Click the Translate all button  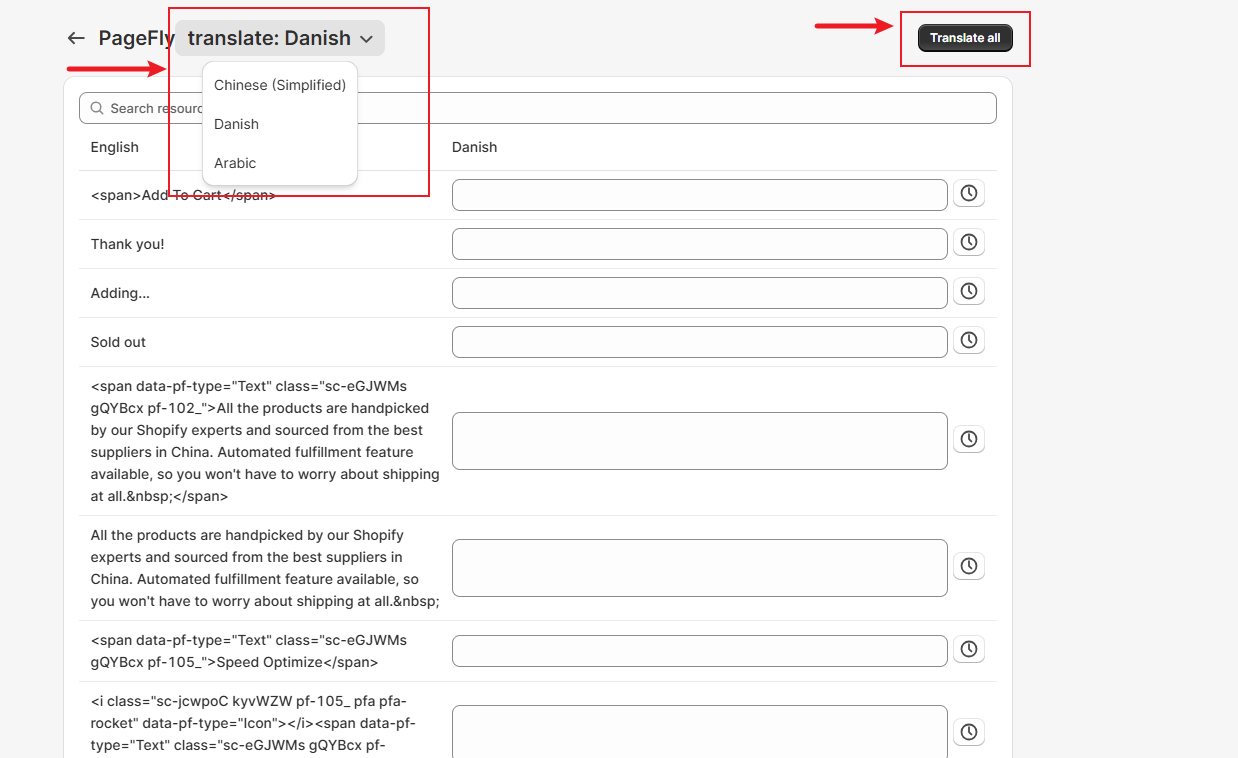[x=965, y=38]
